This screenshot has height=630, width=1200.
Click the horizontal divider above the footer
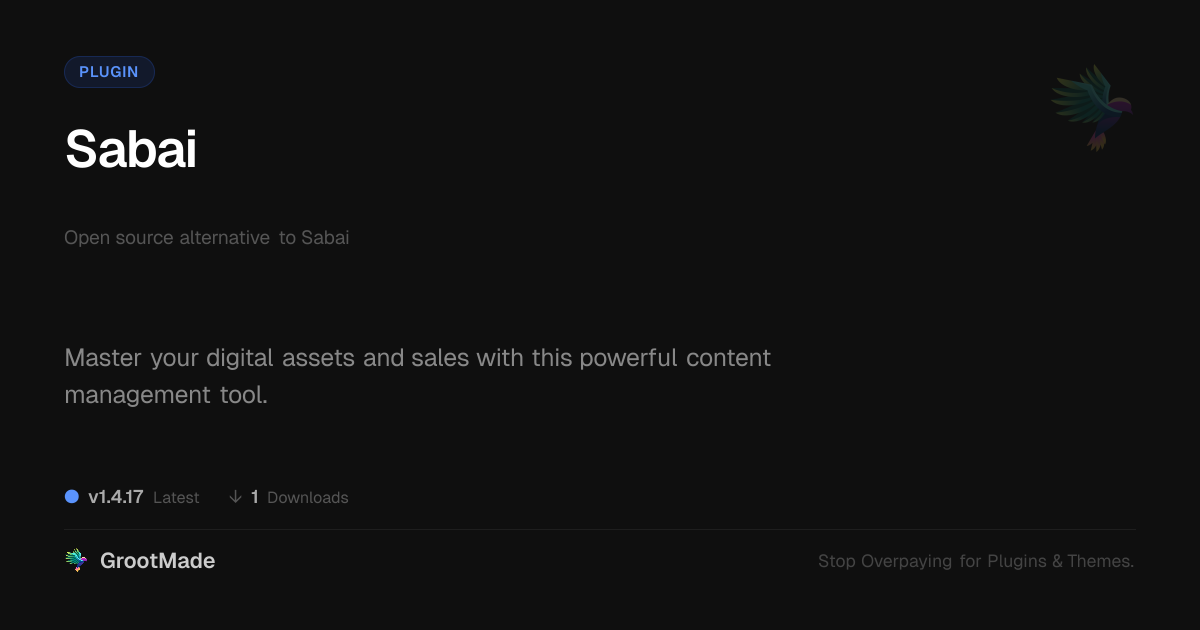point(600,529)
